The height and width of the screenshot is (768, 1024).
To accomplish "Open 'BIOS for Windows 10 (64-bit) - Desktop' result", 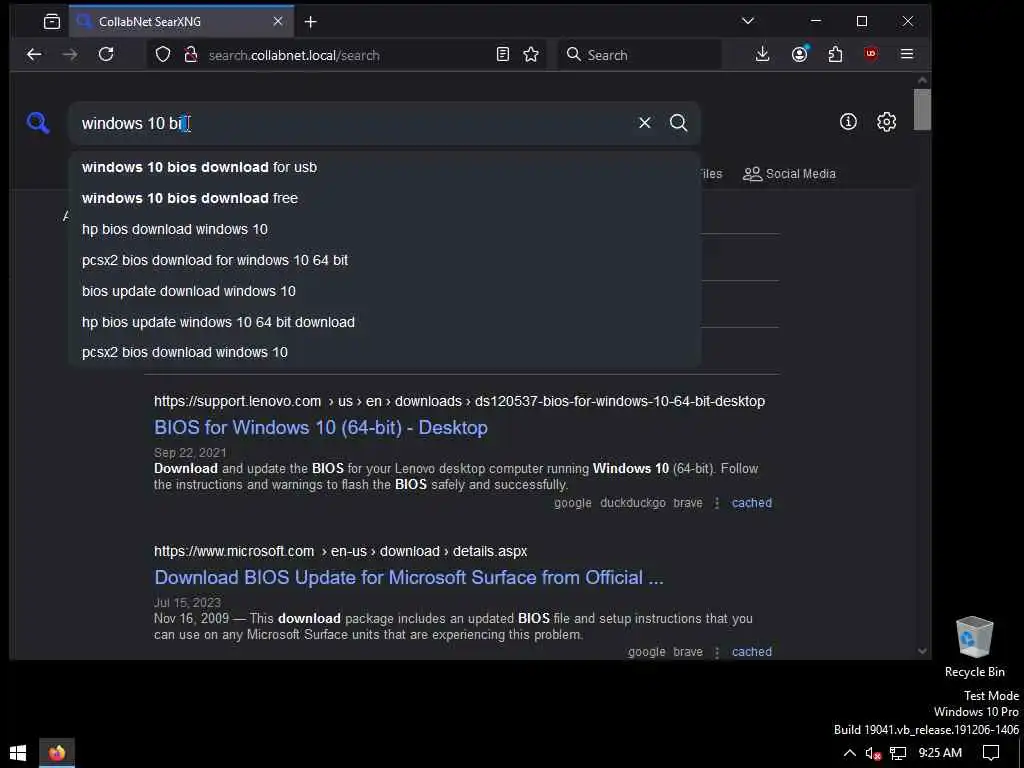I will click(x=321, y=428).
